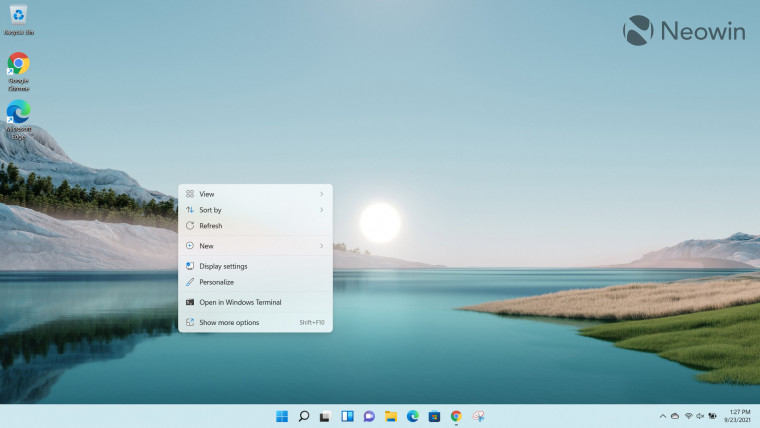760x428 pixels.
Task: Expand the chevron beside New
Action: pyautogui.click(x=321, y=246)
